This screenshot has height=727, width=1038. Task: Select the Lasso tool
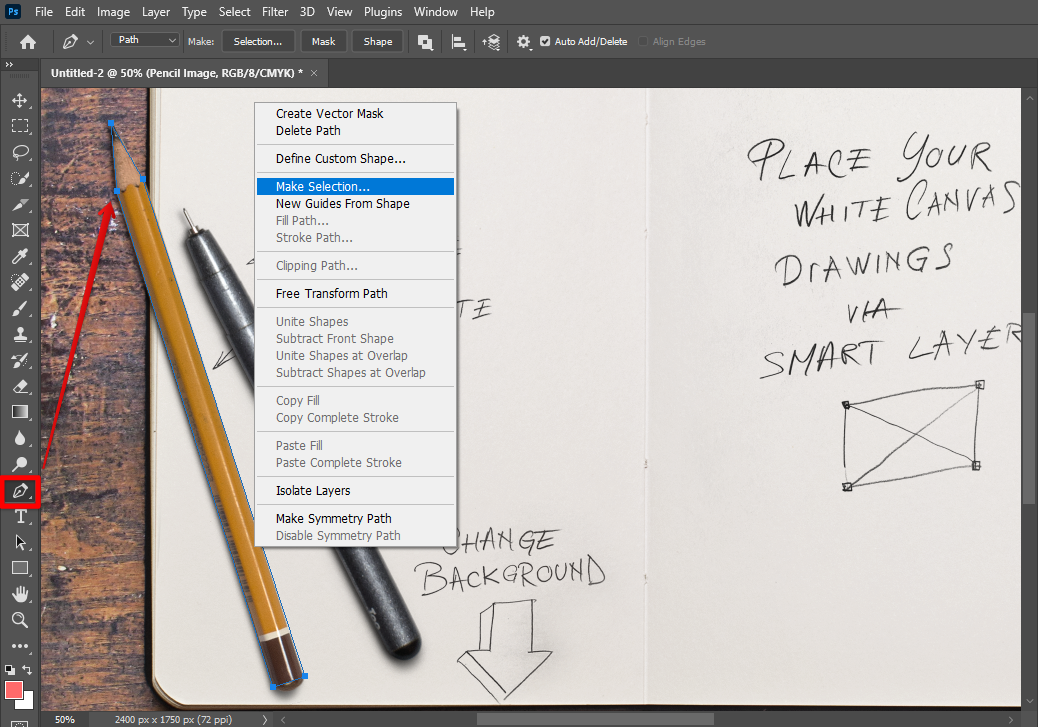click(x=20, y=152)
